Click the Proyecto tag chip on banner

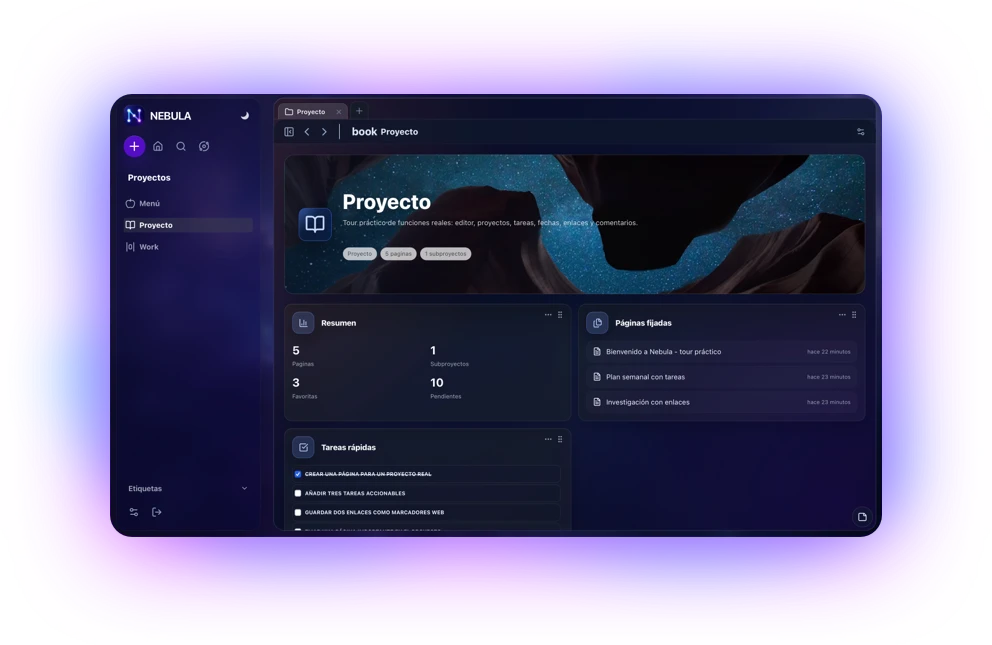click(x=359, y=254)
